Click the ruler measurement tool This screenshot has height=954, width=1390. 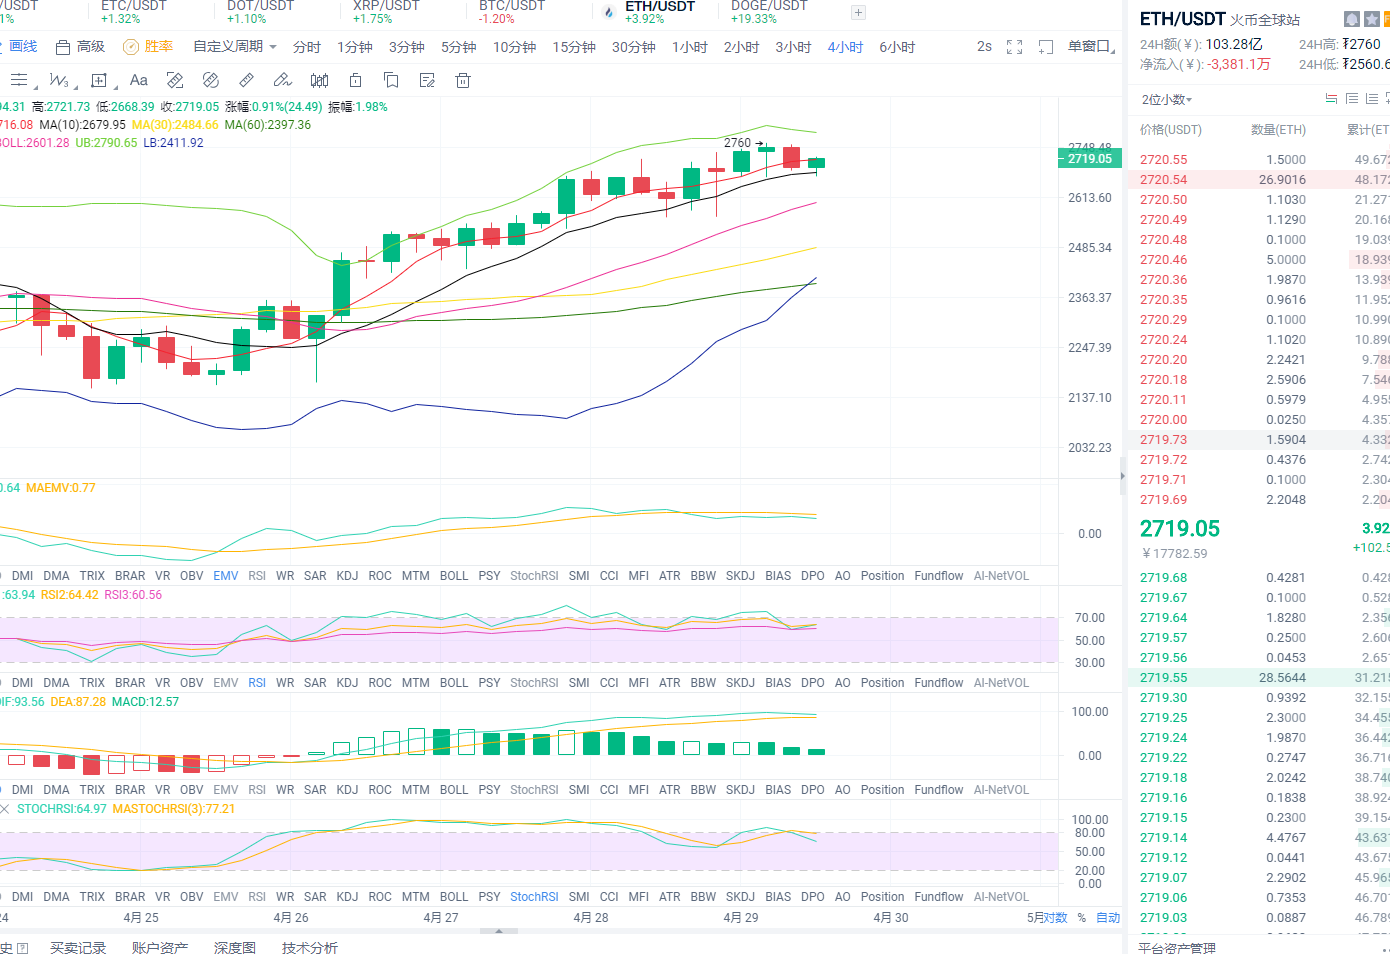coord(246,80)
